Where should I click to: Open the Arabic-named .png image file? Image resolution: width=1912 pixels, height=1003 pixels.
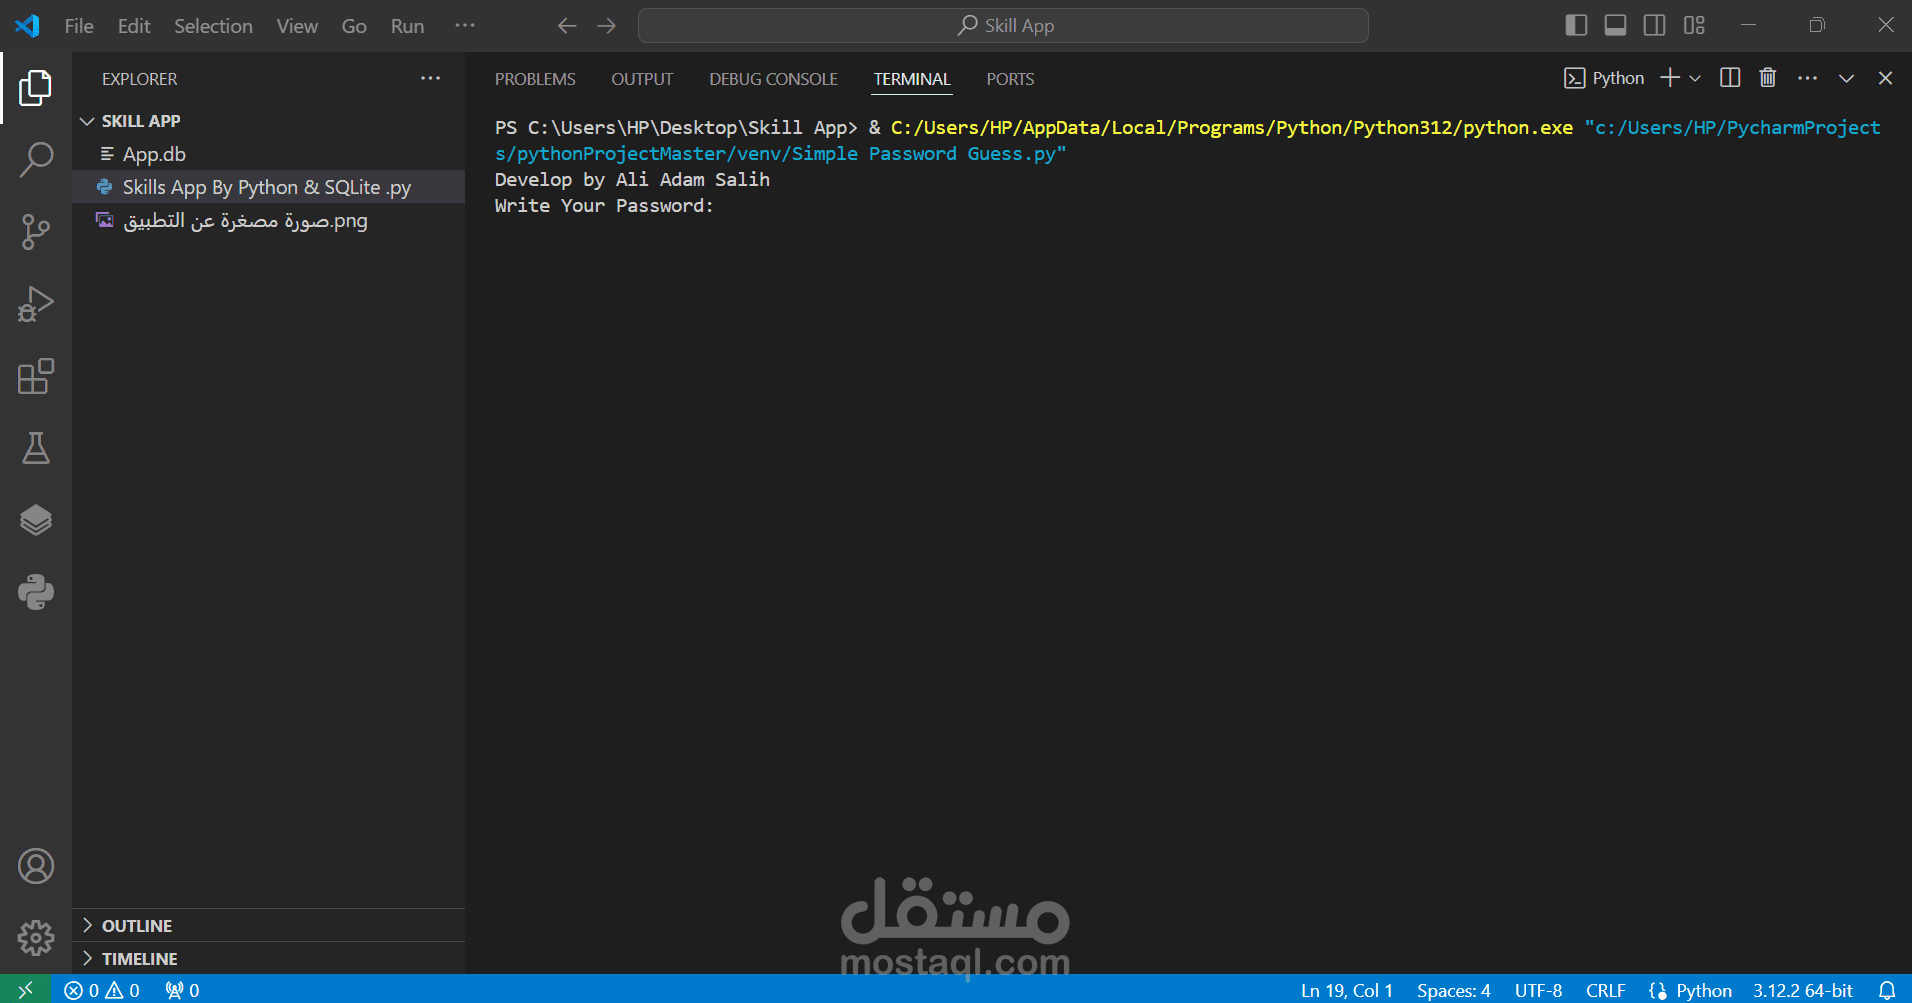click(x=268, y=220)
